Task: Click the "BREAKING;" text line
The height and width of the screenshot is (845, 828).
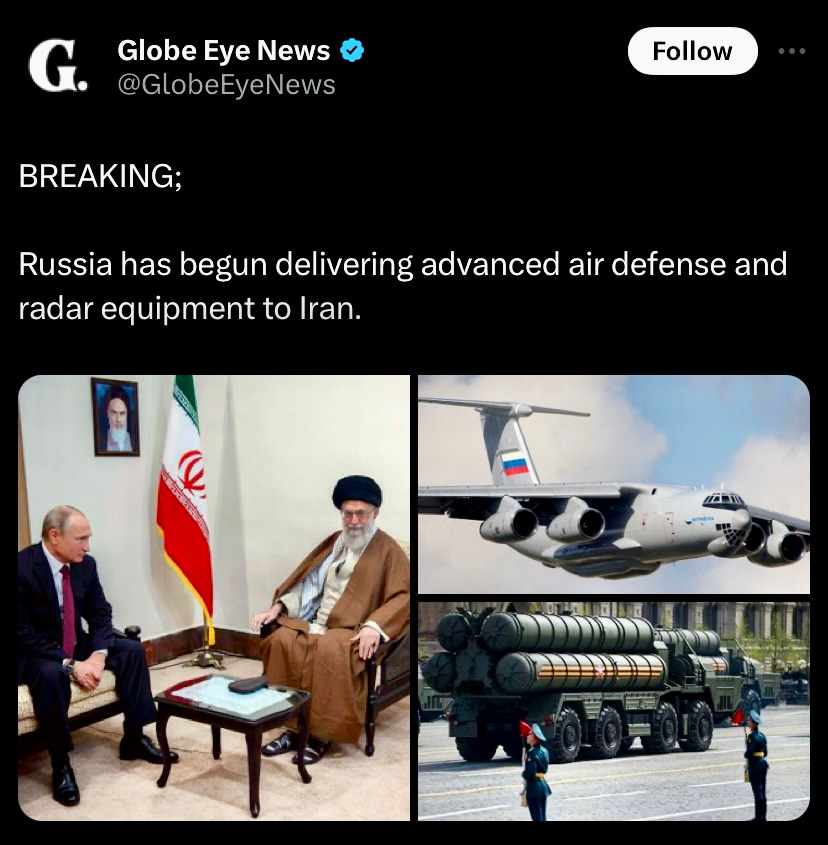Action: (x=100, y=176)
